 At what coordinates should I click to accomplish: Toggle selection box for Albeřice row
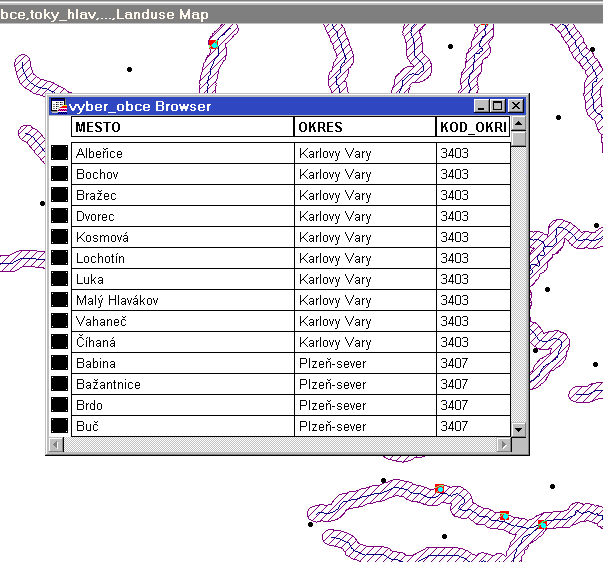click(x=60, y=153)
